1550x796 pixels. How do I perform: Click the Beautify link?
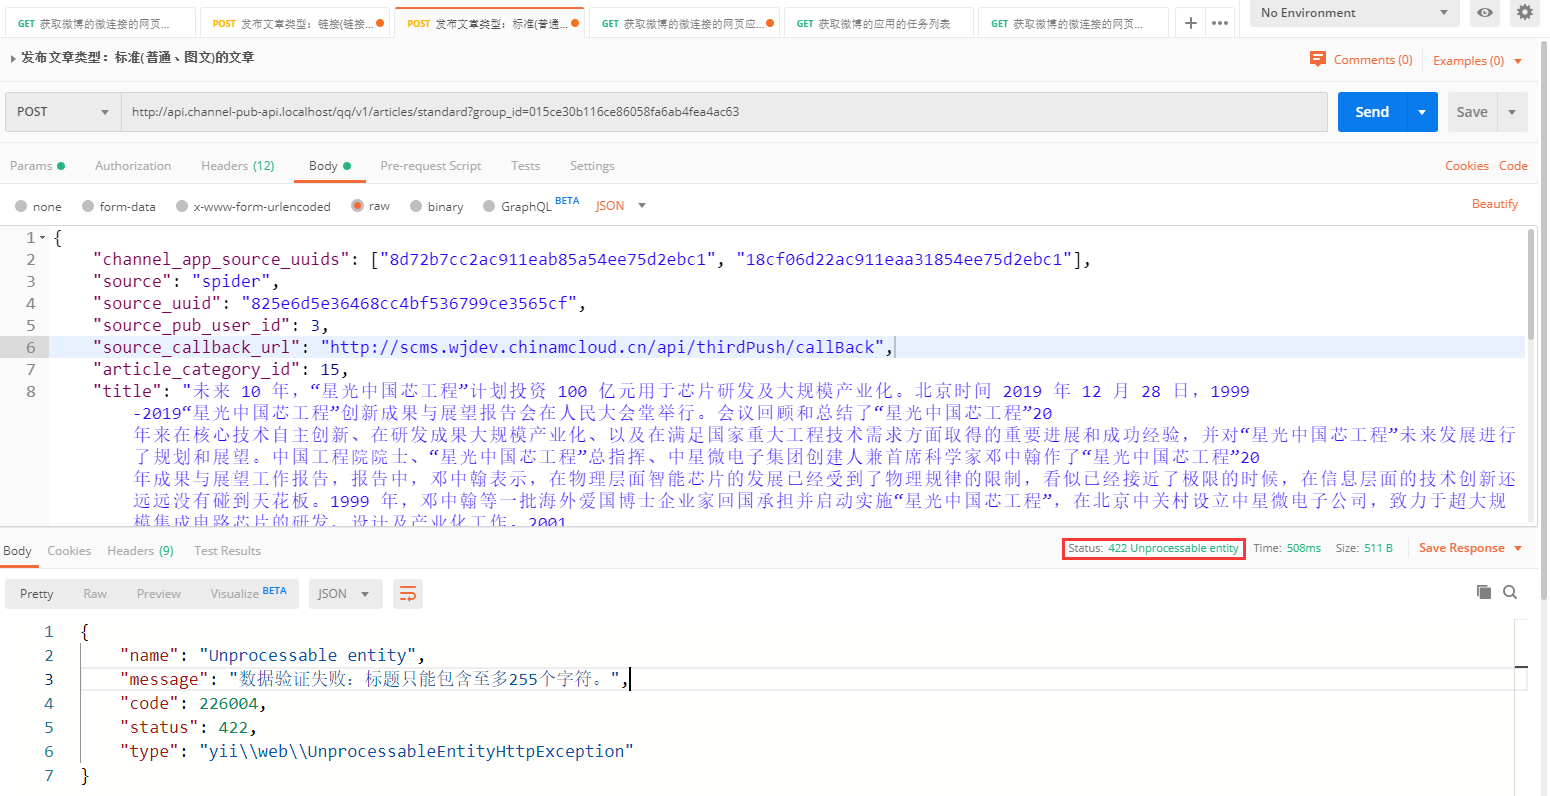1494,204
